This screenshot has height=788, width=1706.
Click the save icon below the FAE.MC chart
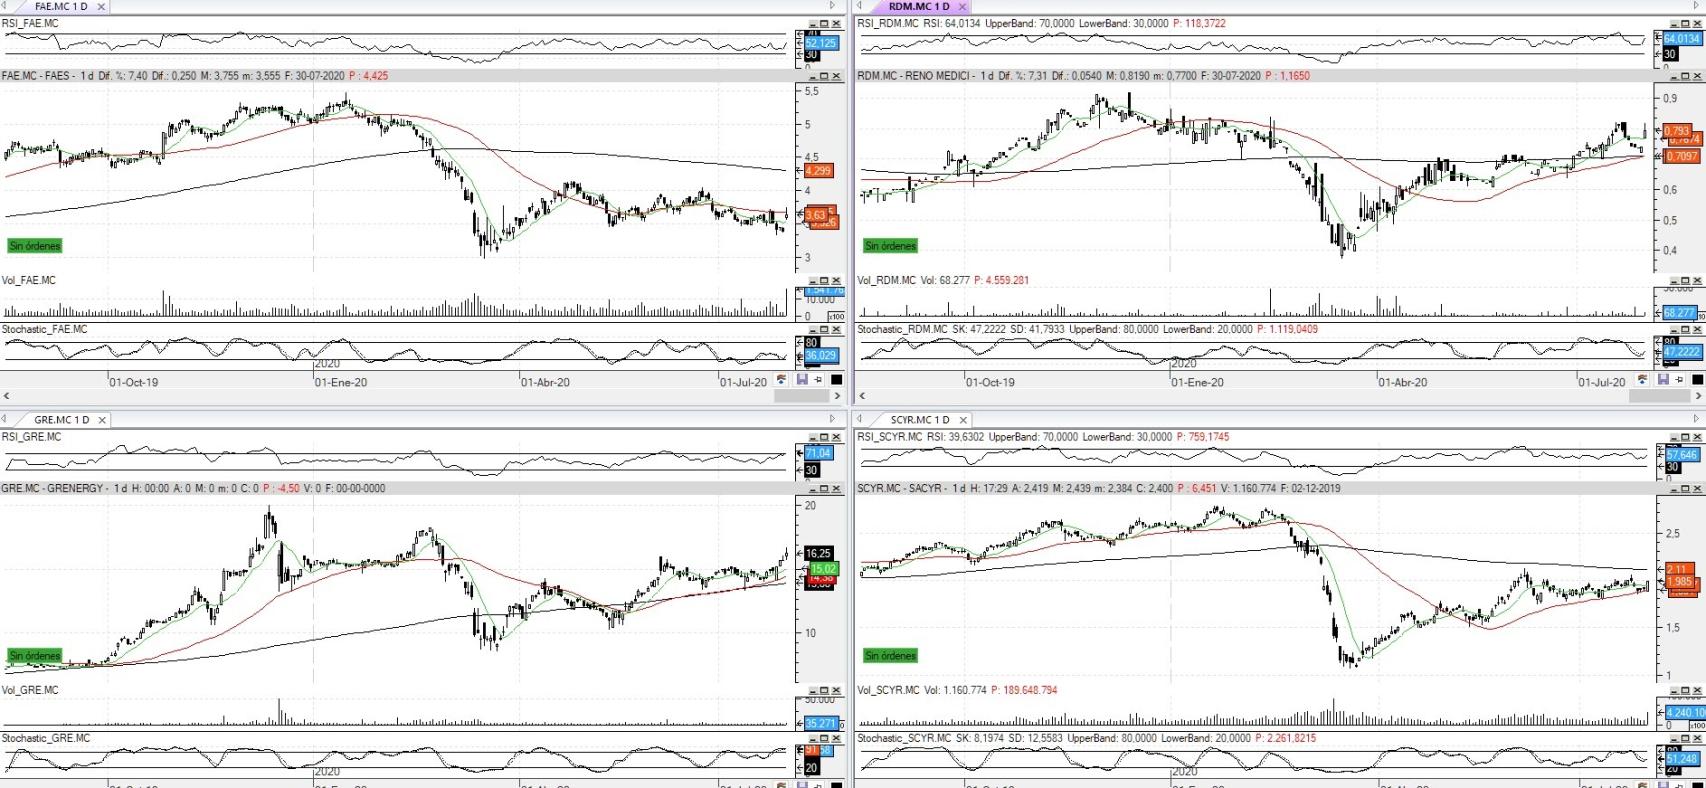tap(802, 380)
